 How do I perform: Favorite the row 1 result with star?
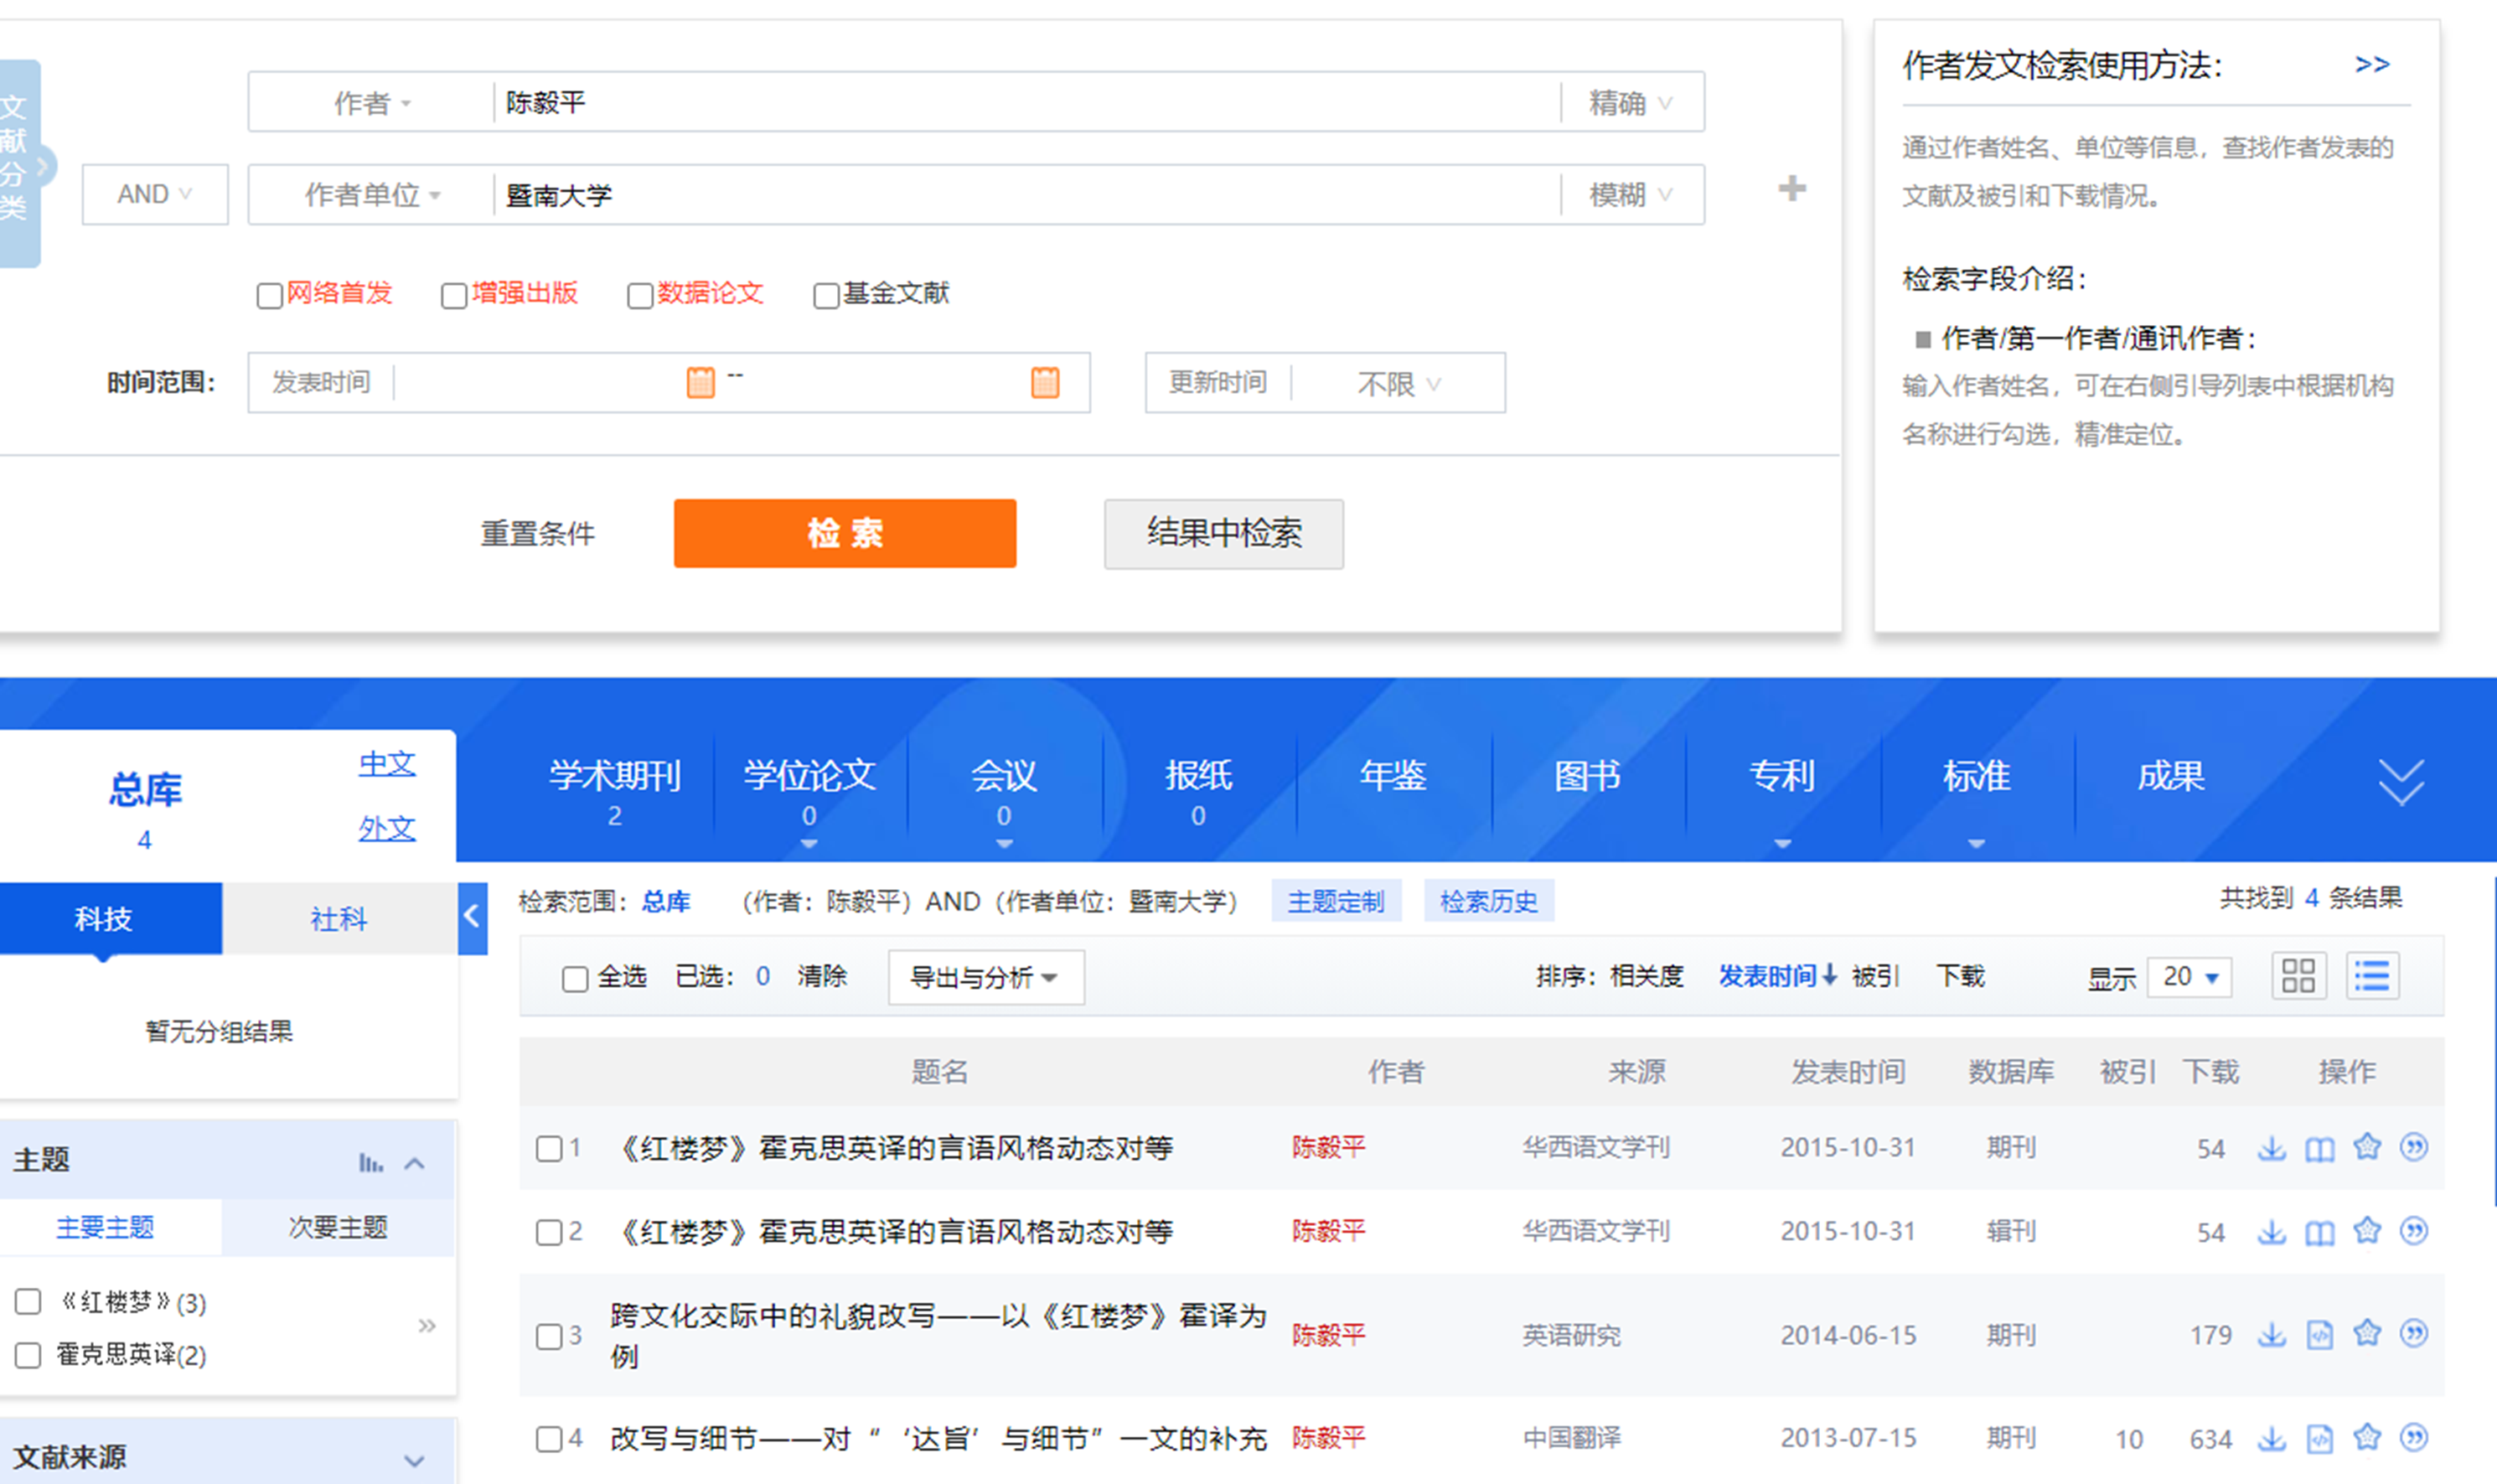point(2366,1147)
